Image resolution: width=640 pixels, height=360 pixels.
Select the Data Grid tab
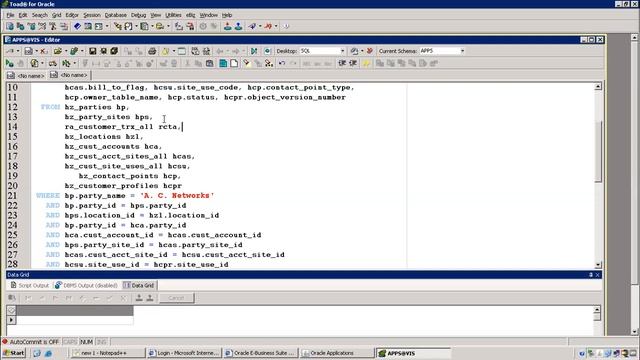139,285
